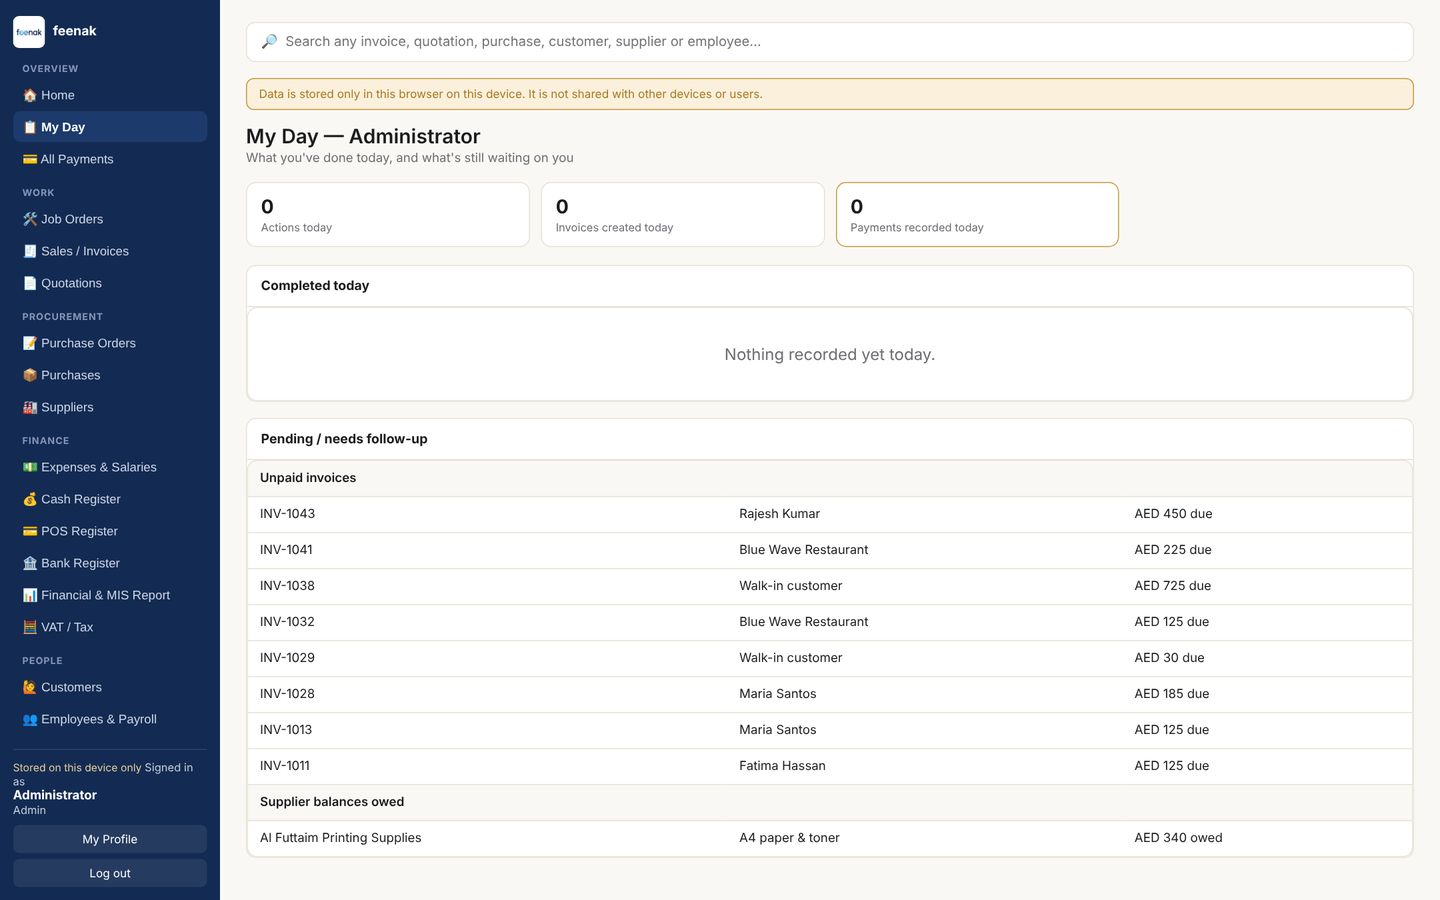Click the Log out button
The width and height of the screenshot is (1440, 900).
[x=110, y=873]
